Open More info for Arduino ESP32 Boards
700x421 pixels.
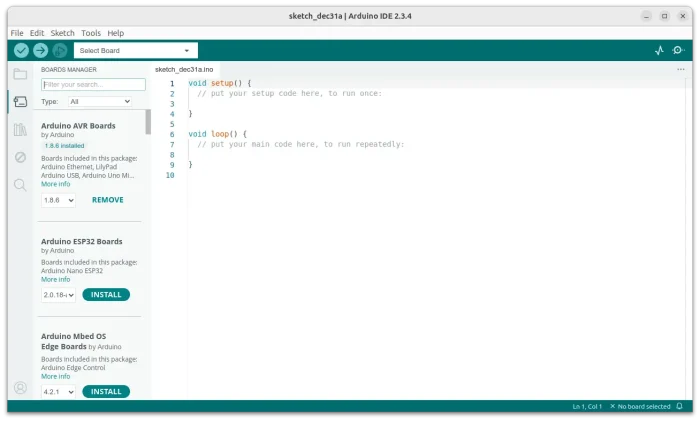click(x=55, y=279)
